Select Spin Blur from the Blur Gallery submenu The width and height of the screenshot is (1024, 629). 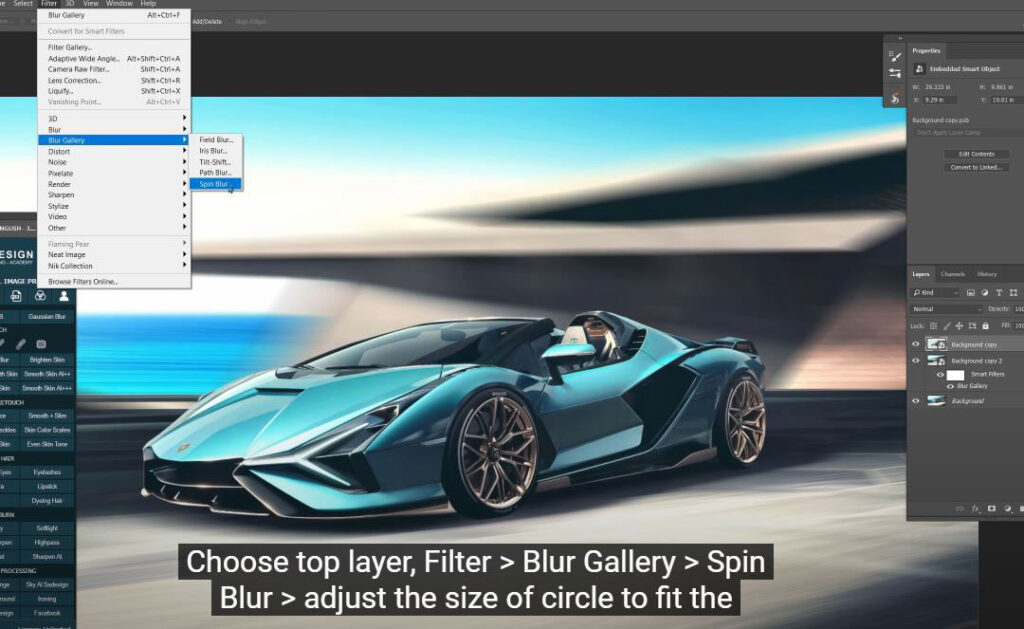pos(216,183)
